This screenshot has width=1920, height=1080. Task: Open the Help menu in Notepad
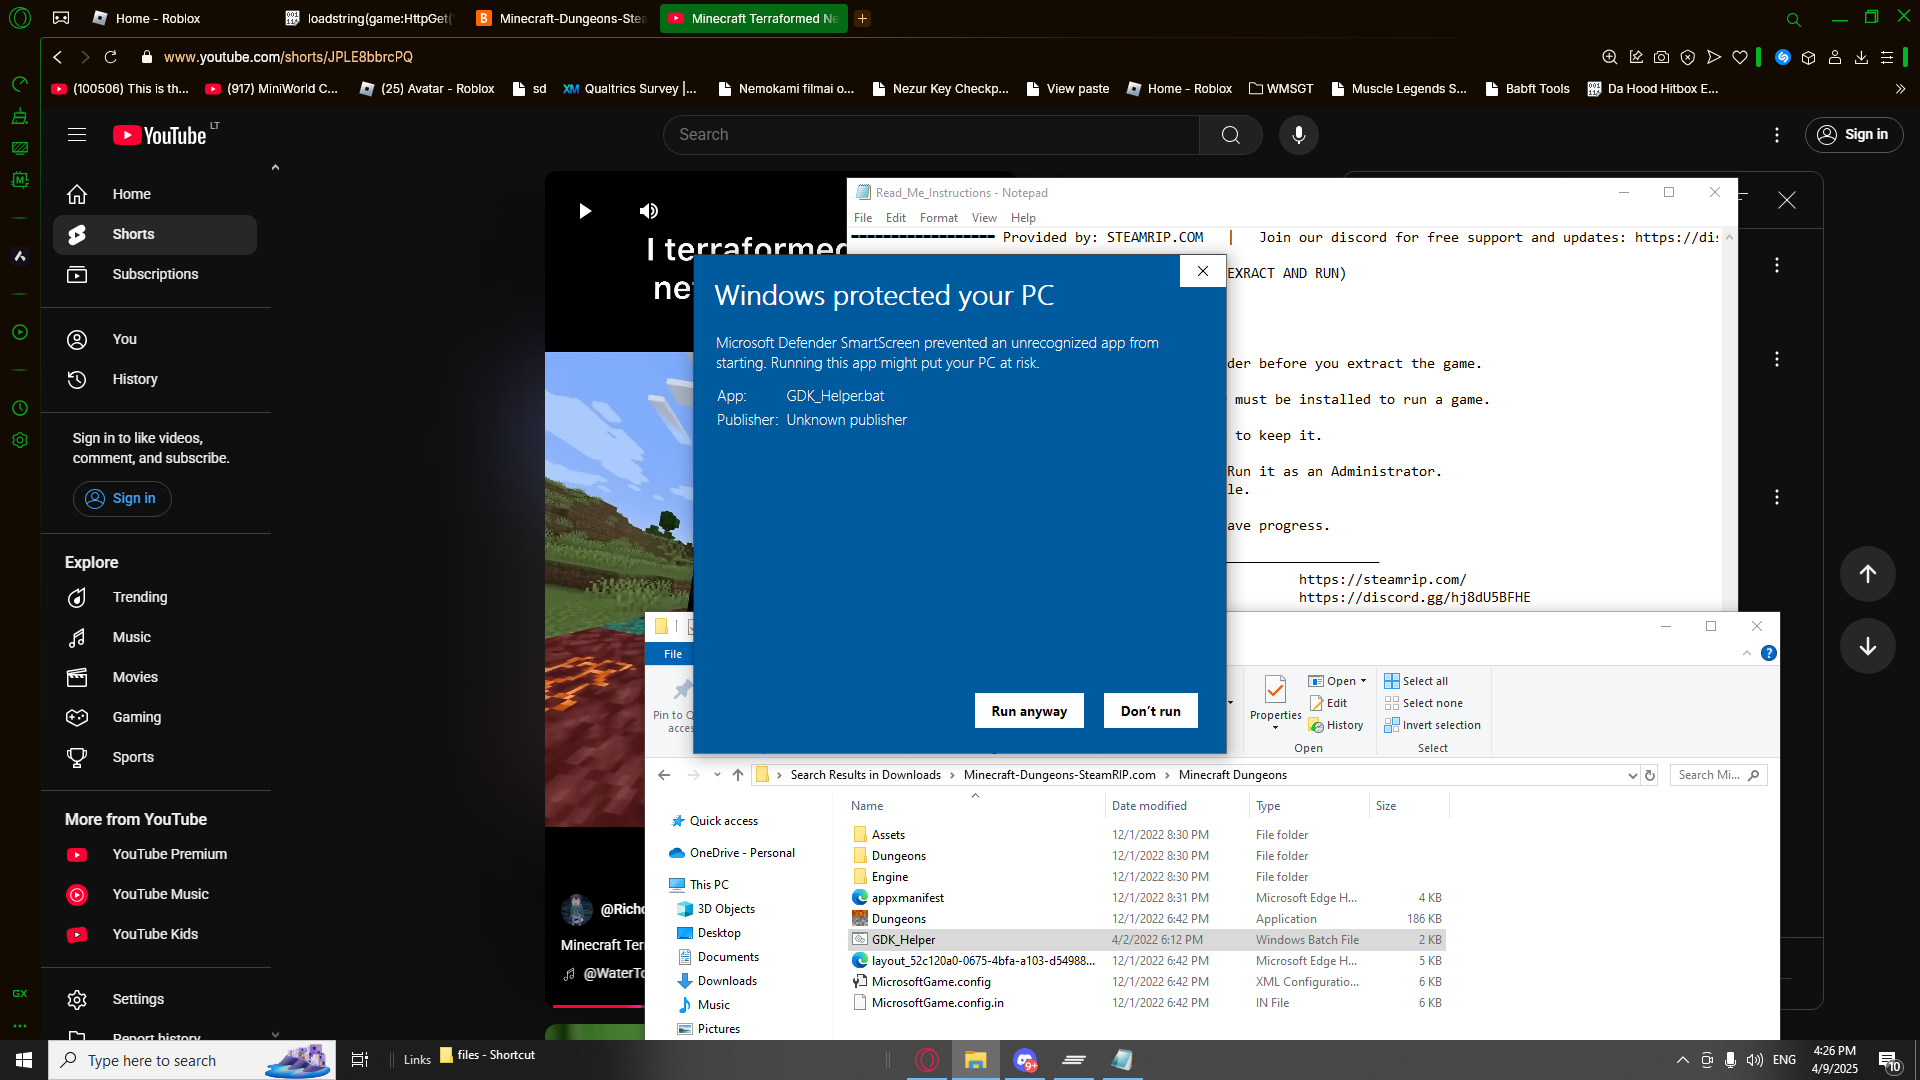click(x=1023, y=218)
